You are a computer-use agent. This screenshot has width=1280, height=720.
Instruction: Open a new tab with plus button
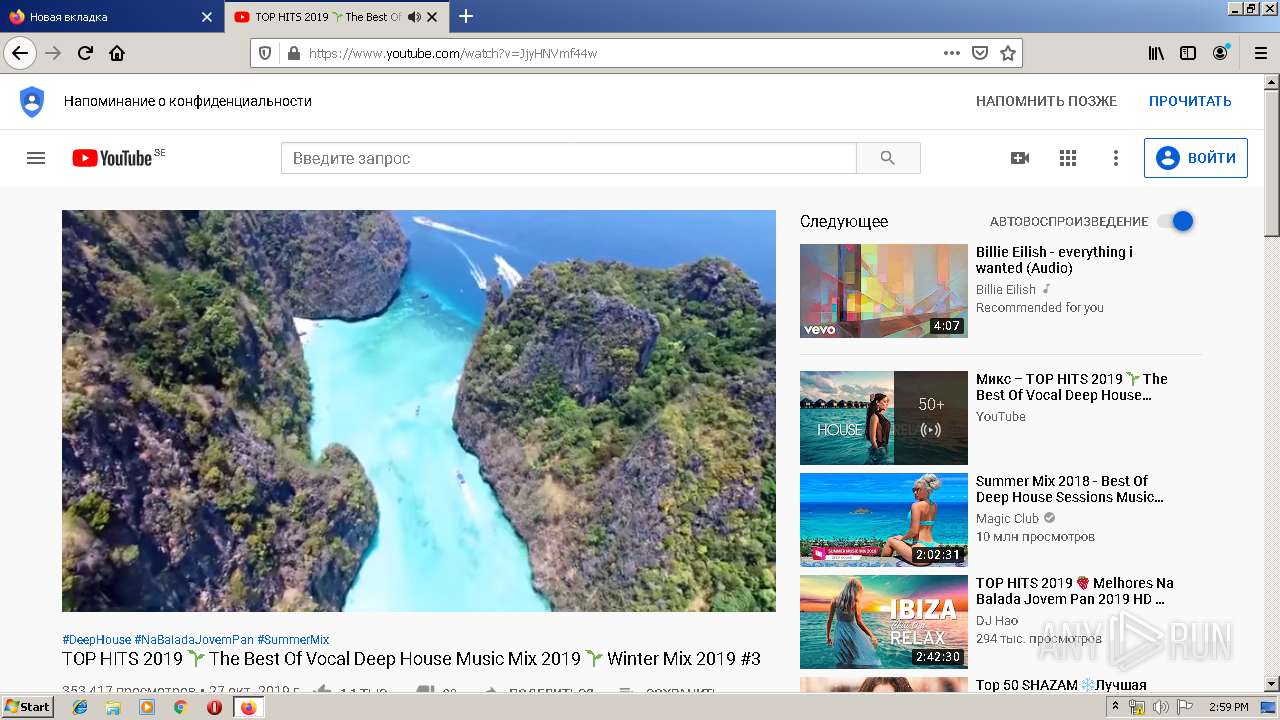(466, 16)
